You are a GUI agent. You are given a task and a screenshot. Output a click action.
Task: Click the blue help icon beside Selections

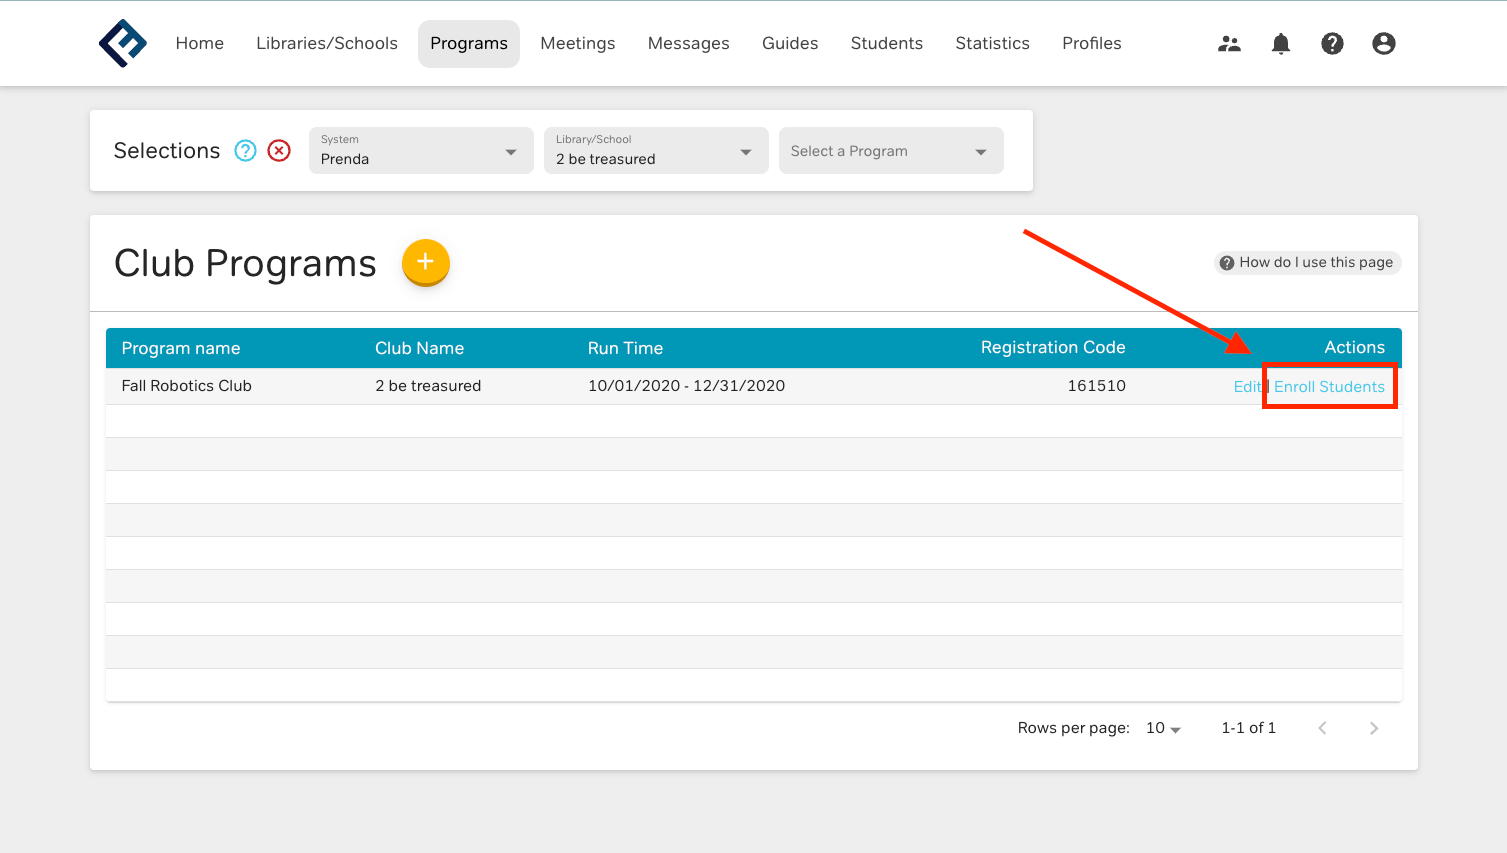[245, 150]
